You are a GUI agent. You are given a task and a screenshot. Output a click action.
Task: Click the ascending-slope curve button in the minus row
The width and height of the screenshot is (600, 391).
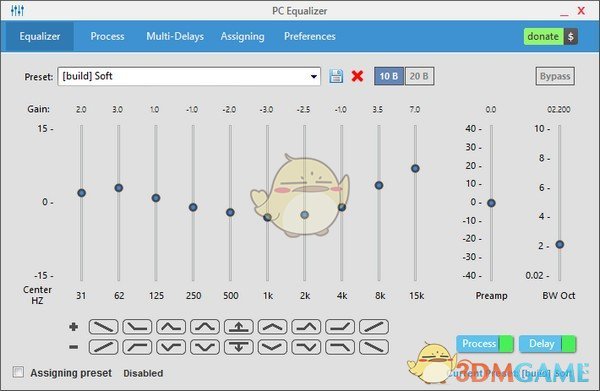[103, 347]
